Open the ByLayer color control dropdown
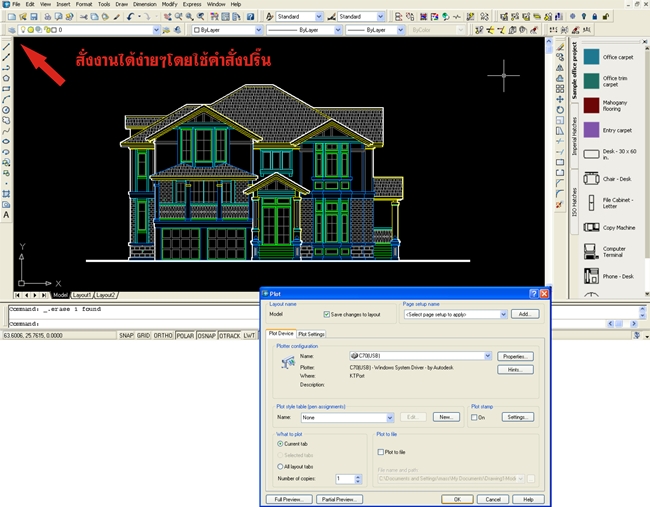The image size is (650, 507). [227, 30]
